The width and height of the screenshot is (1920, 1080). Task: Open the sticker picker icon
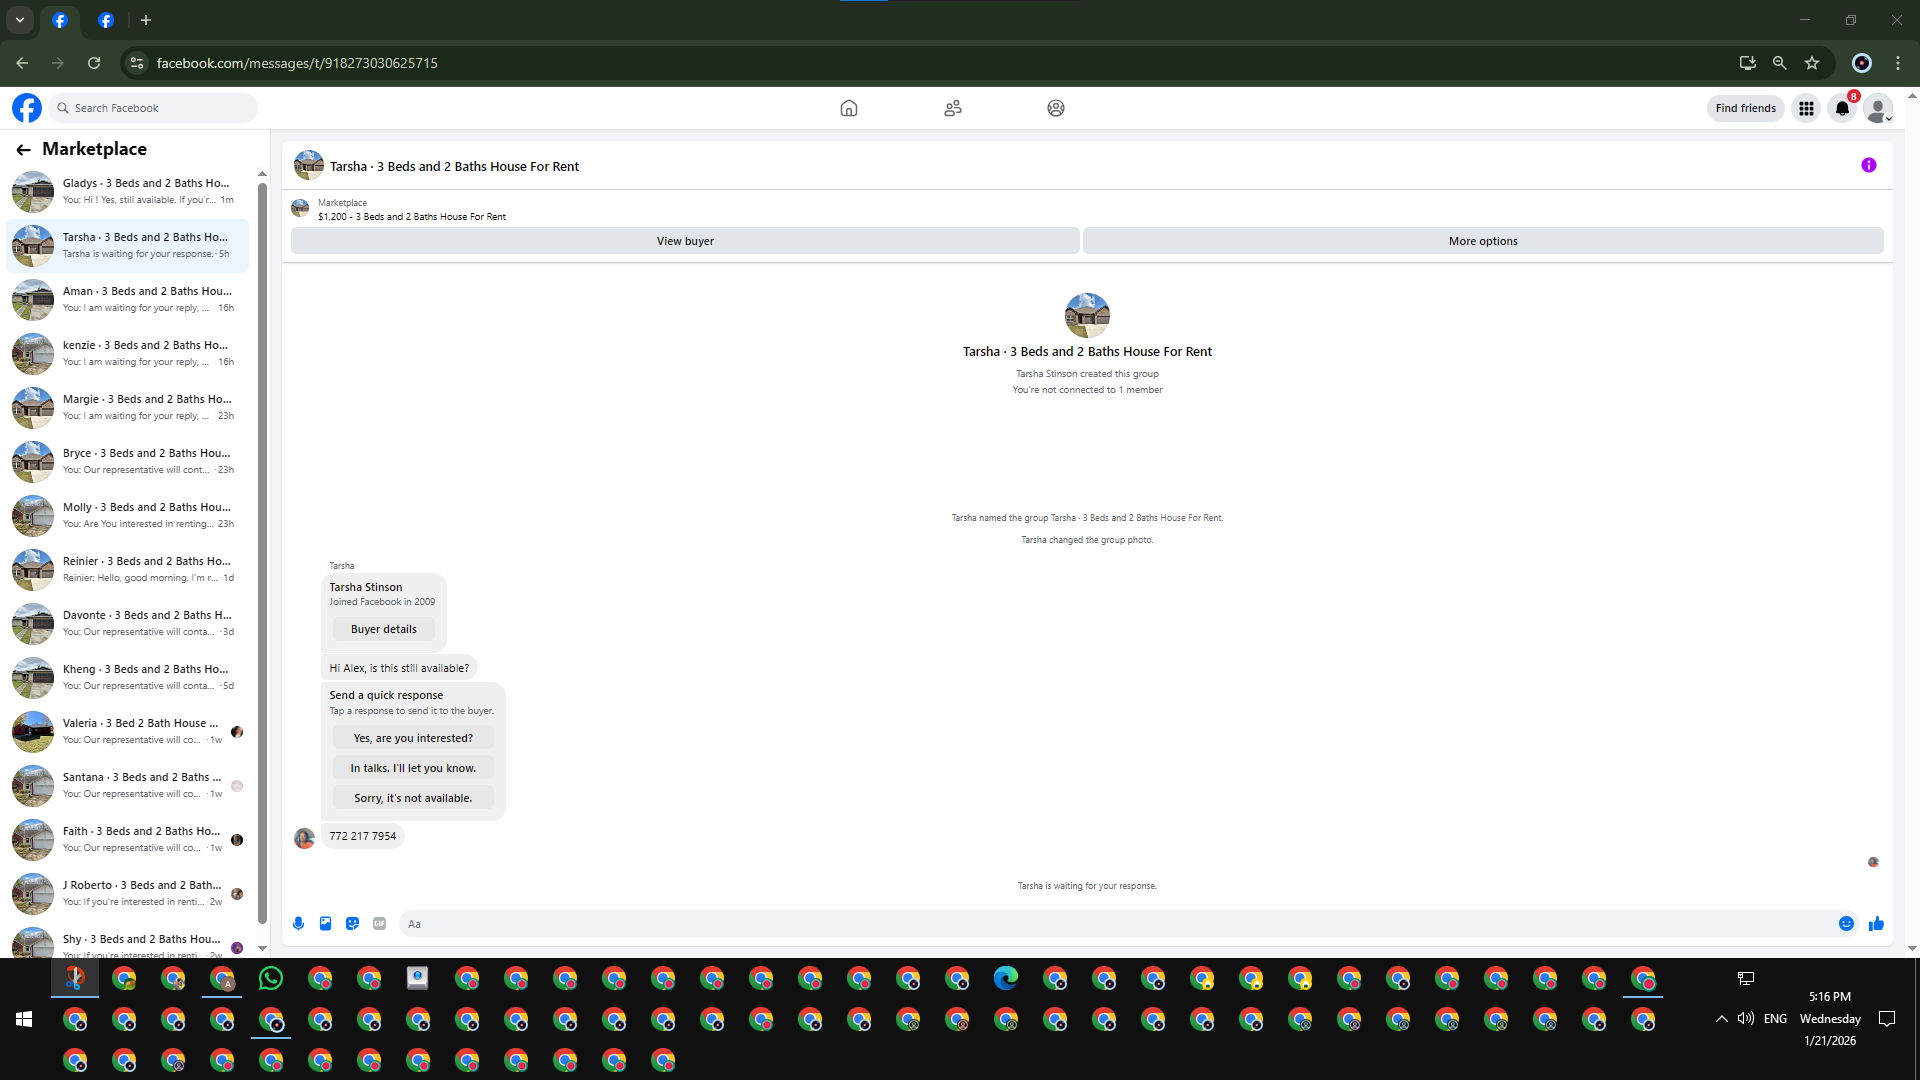352,924
